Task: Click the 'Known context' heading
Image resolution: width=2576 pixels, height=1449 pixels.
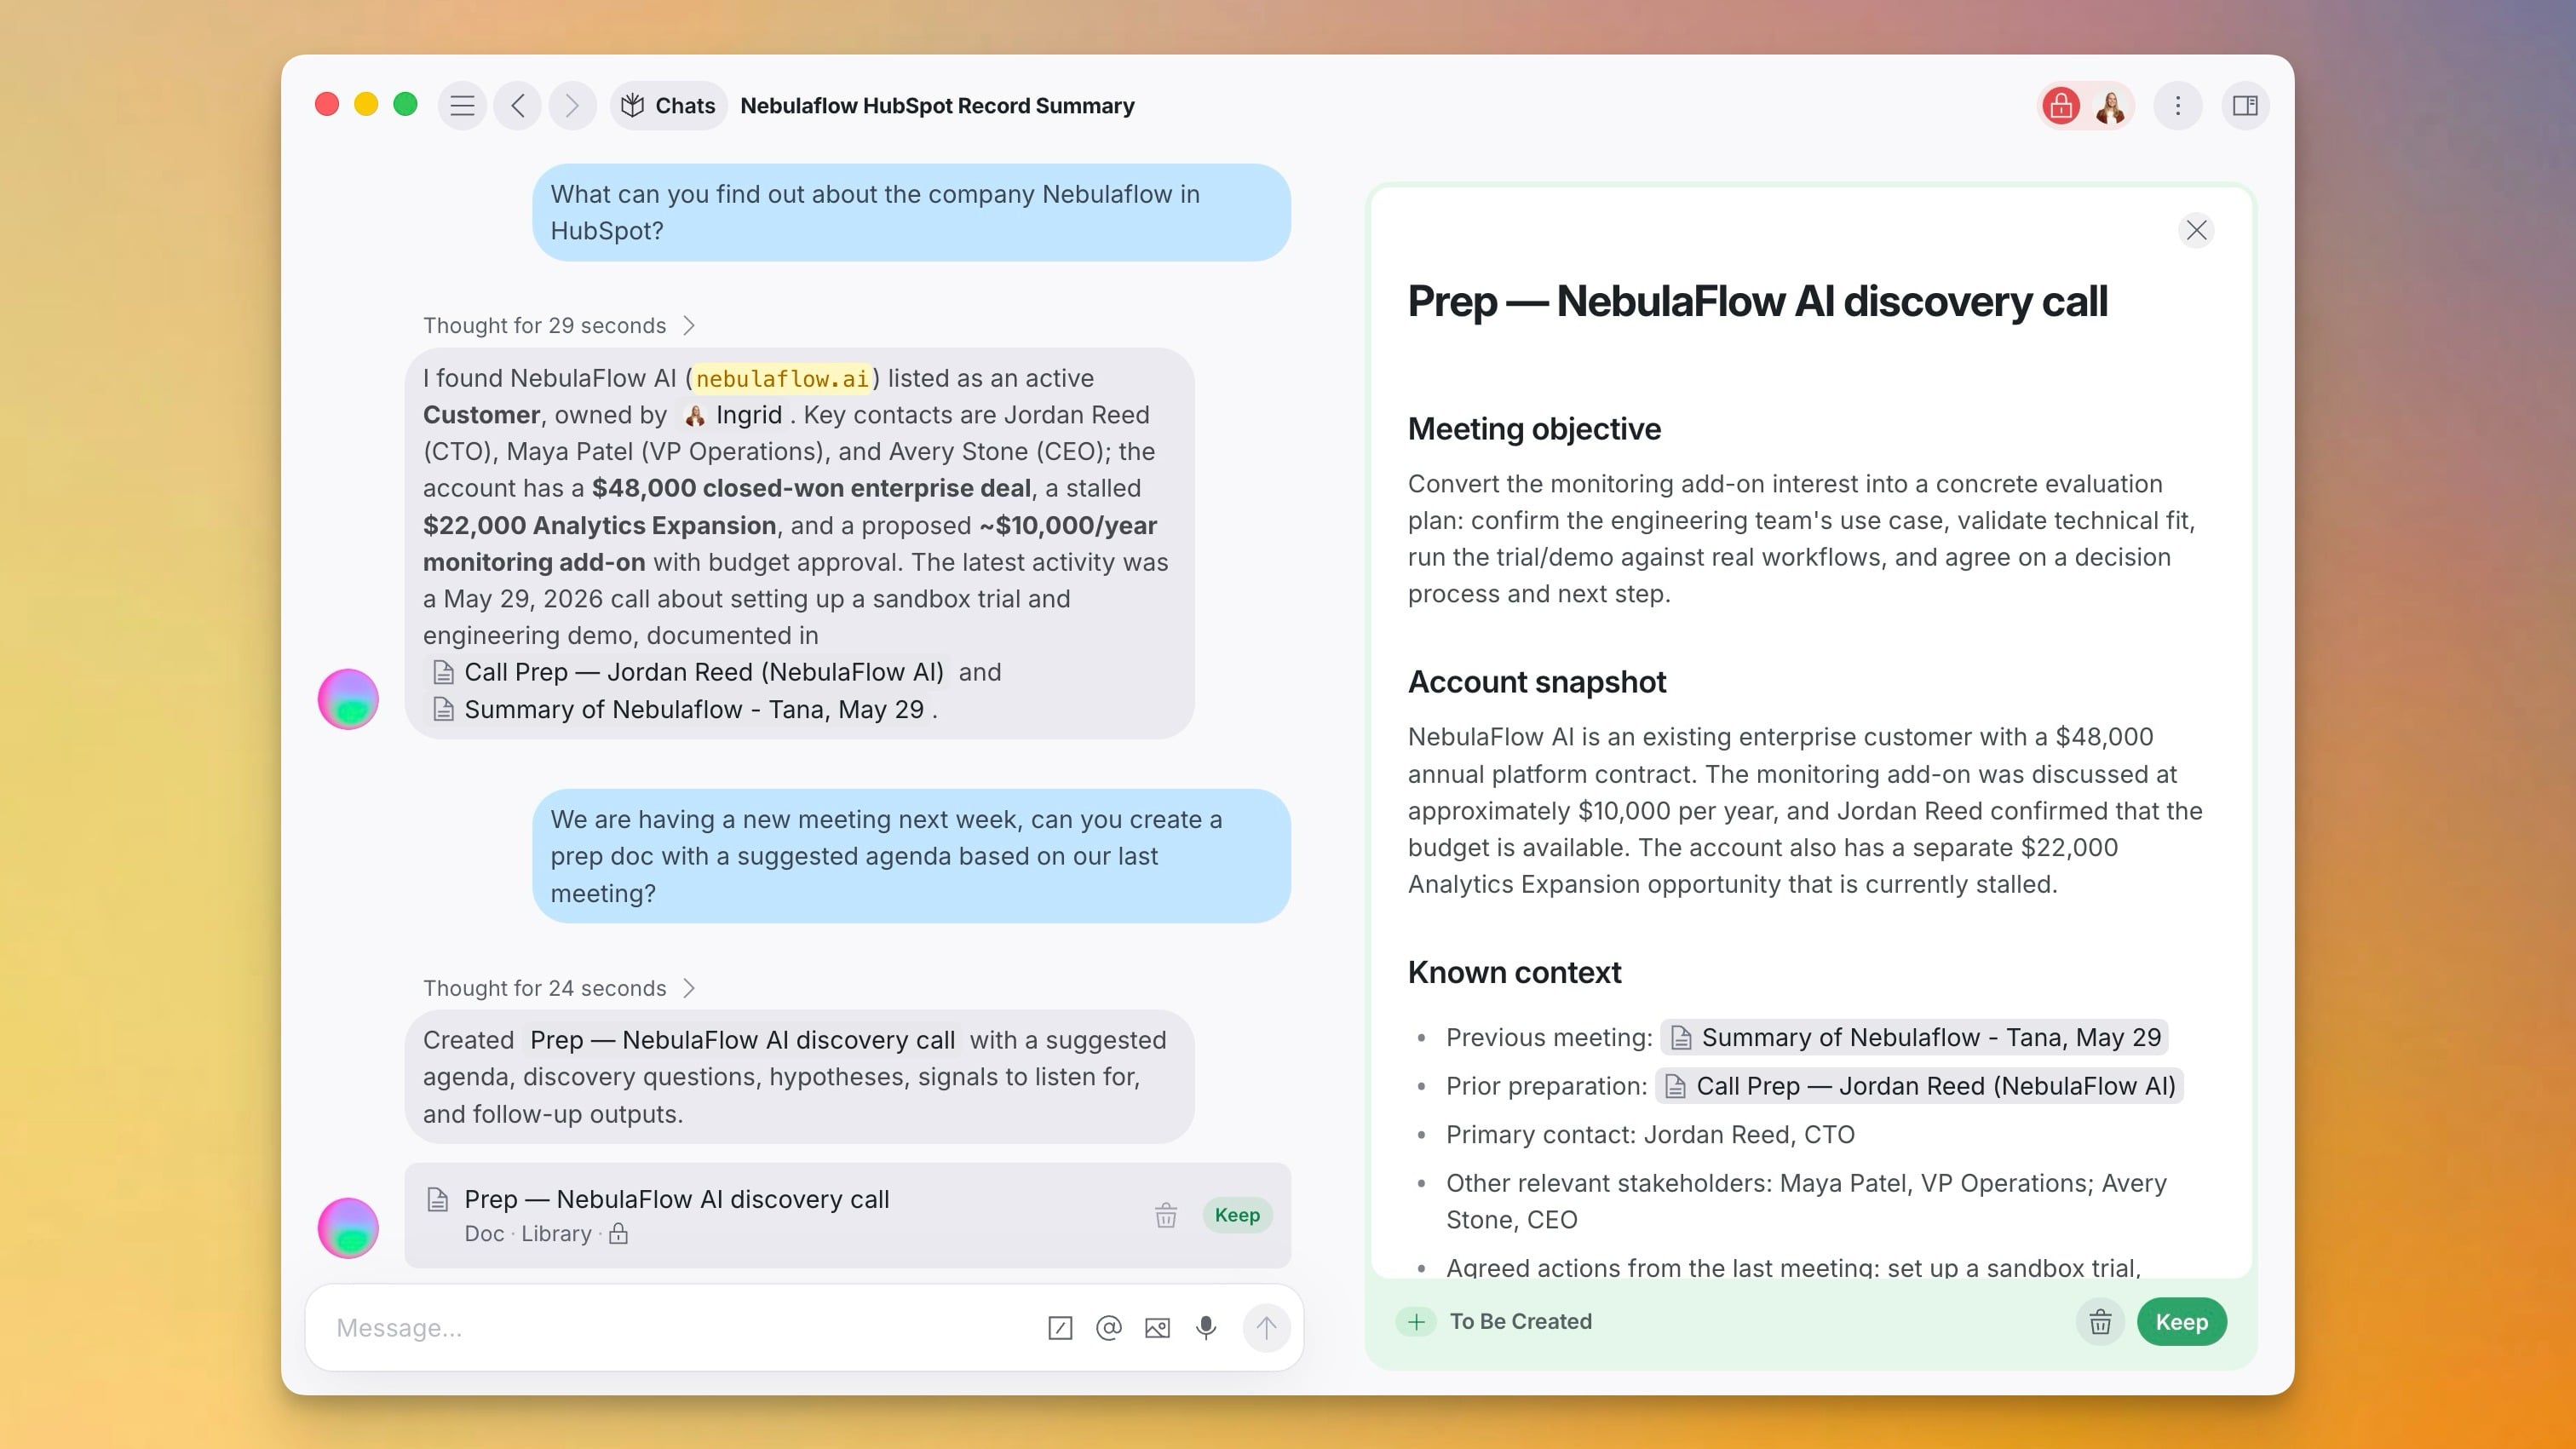Action: point(1514,973)
